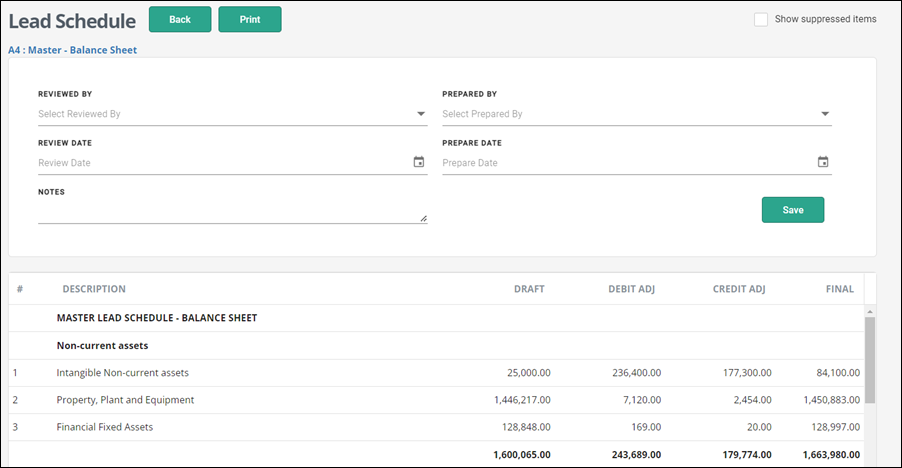Viewport: 902px width, 468px height.
Task: Click final value 128,997.00
Action: pyautogui.click(x=836, y=427)
